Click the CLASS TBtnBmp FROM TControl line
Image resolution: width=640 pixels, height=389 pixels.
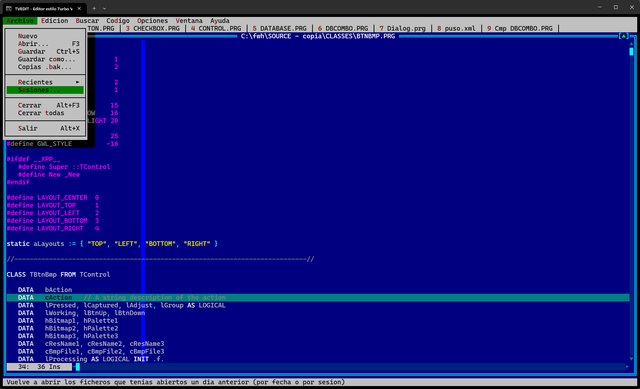tap(58, 274)
